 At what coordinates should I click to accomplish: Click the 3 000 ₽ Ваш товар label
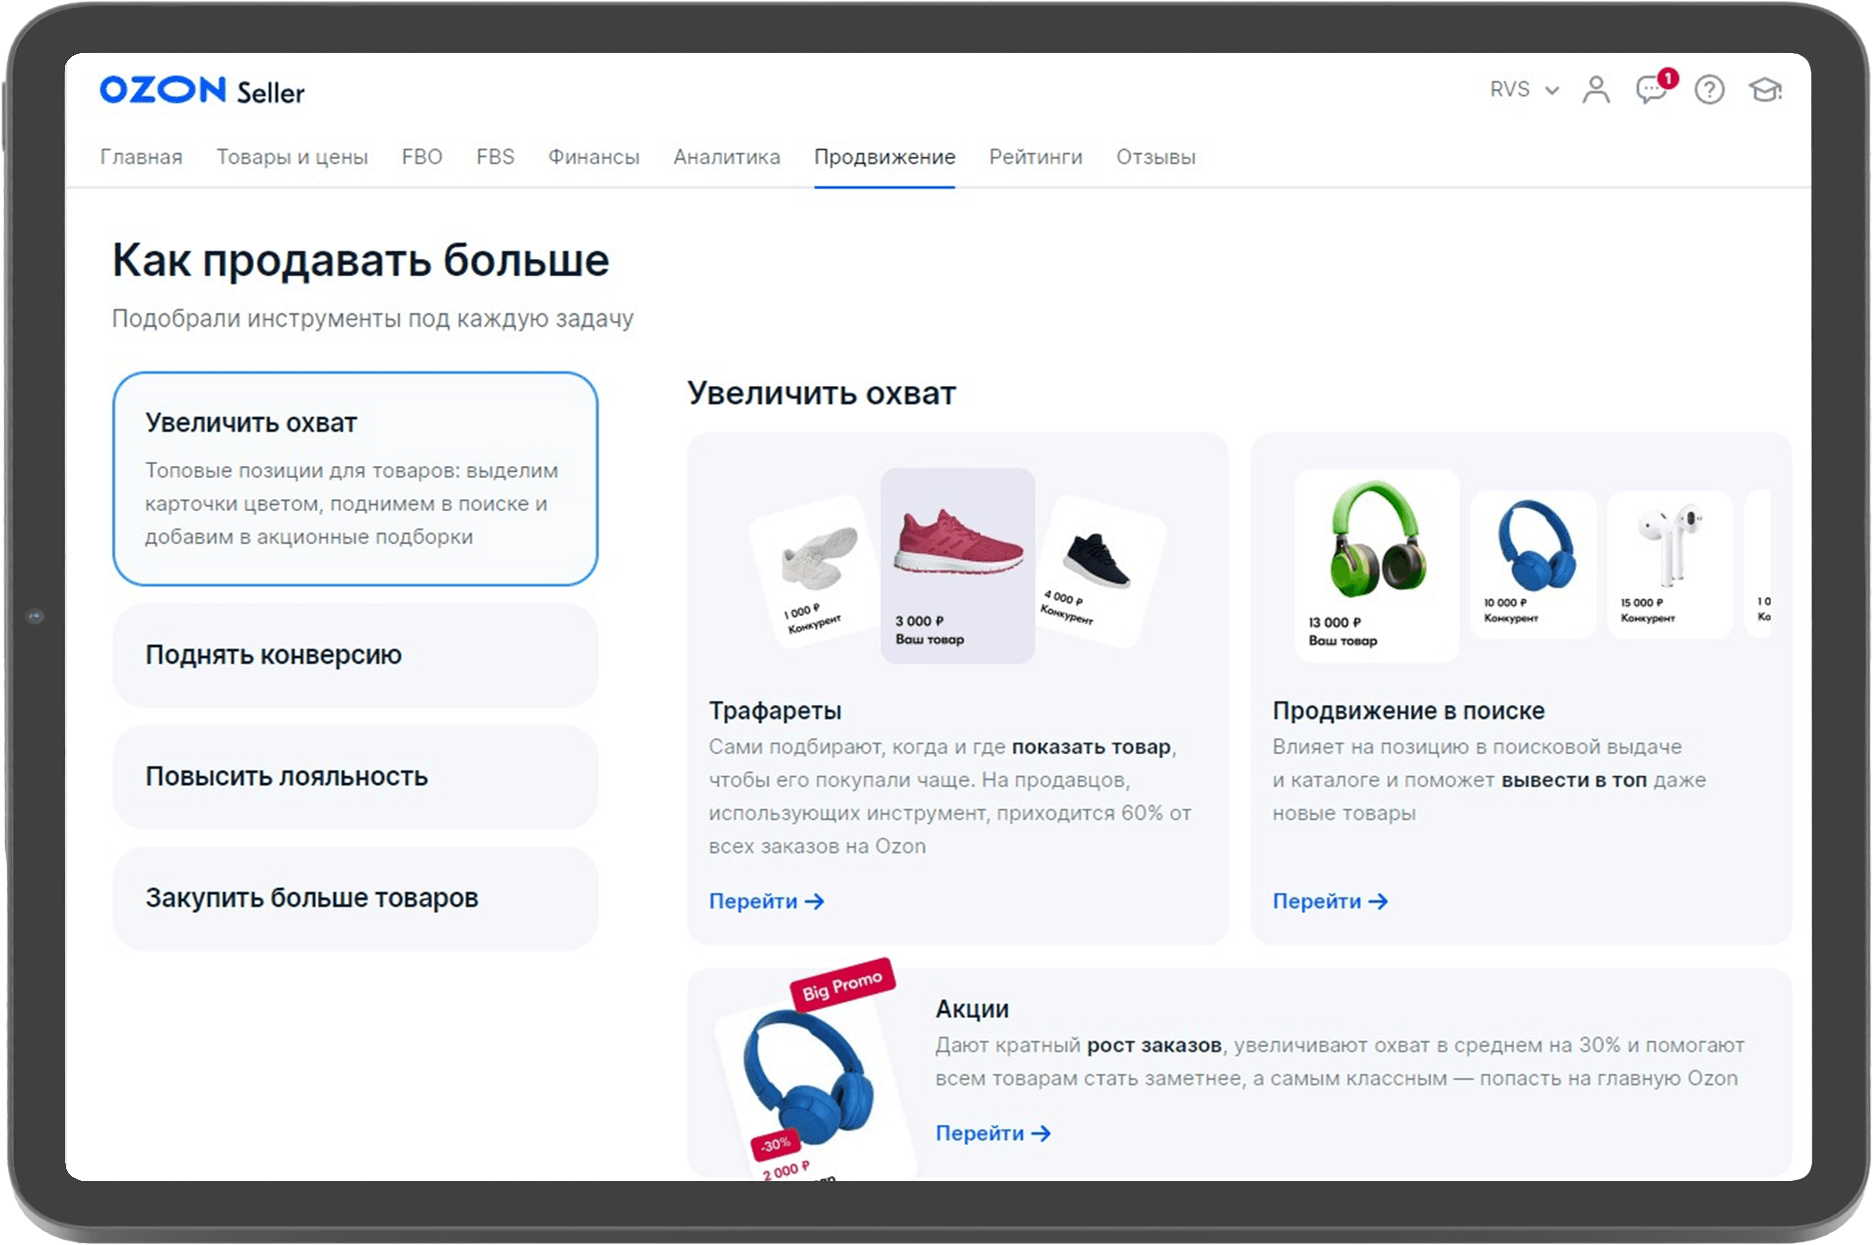pos(929,630)
